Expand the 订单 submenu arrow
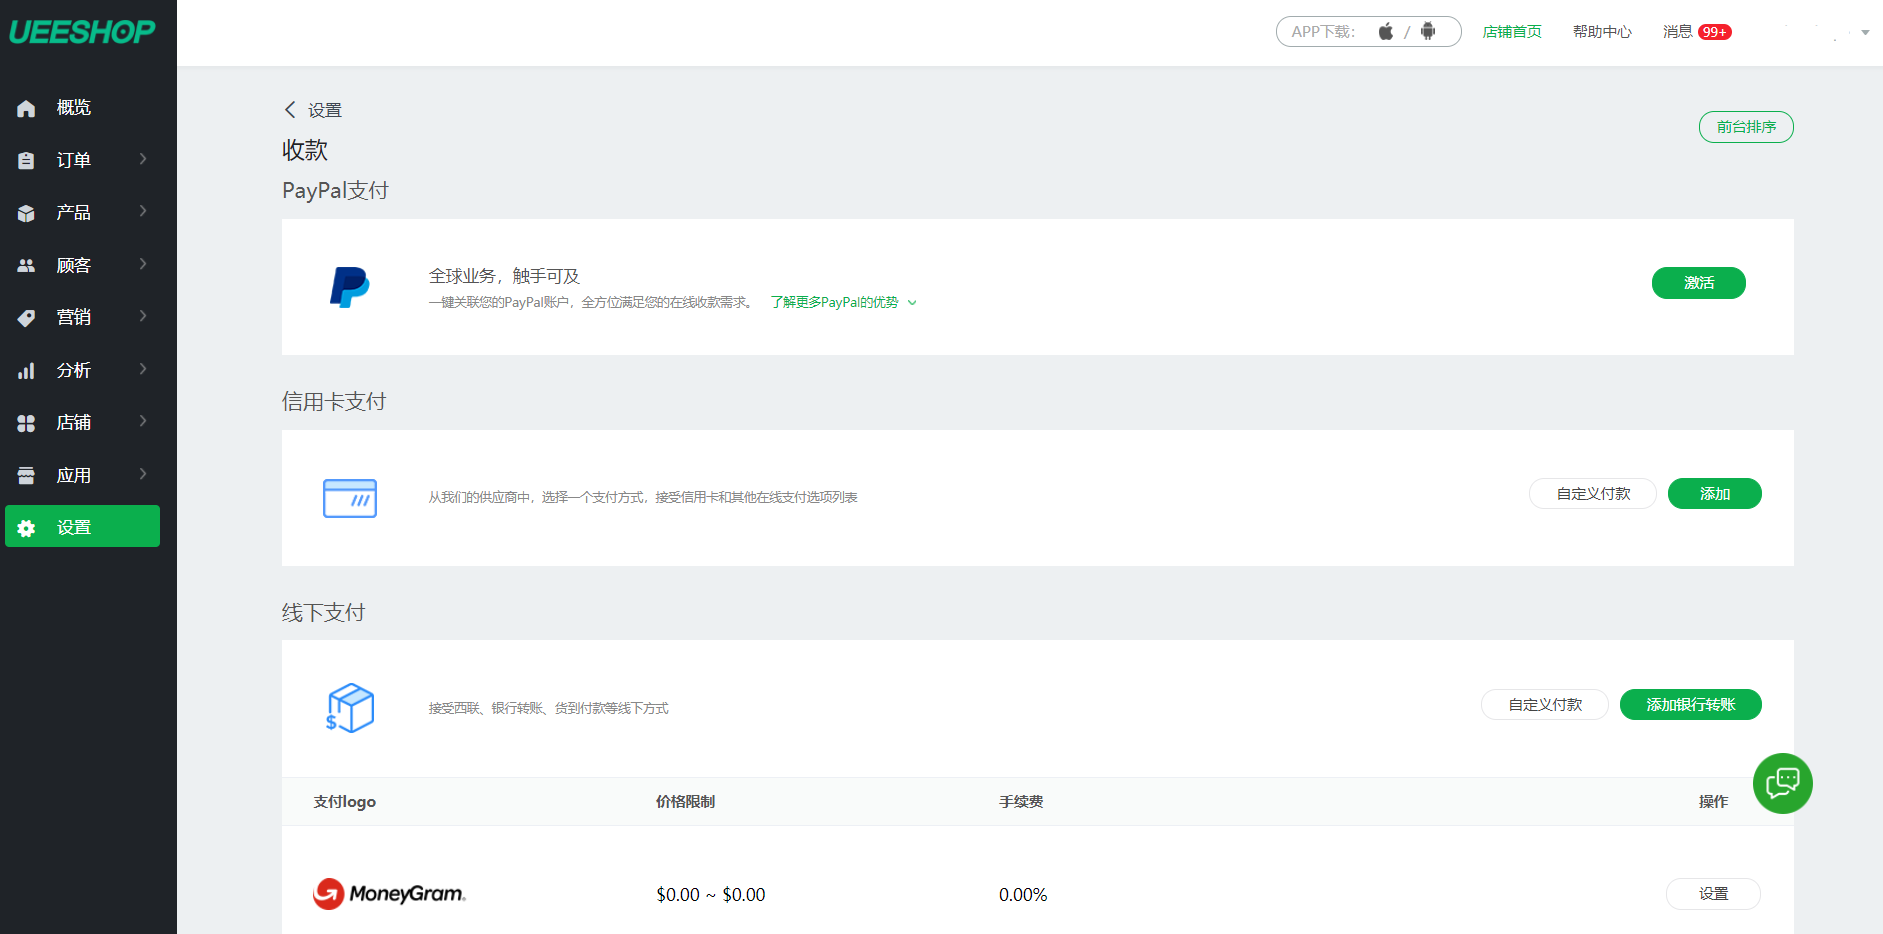Image resolution: width=1883 pixels, height=934 pixels. click(143, 159)
